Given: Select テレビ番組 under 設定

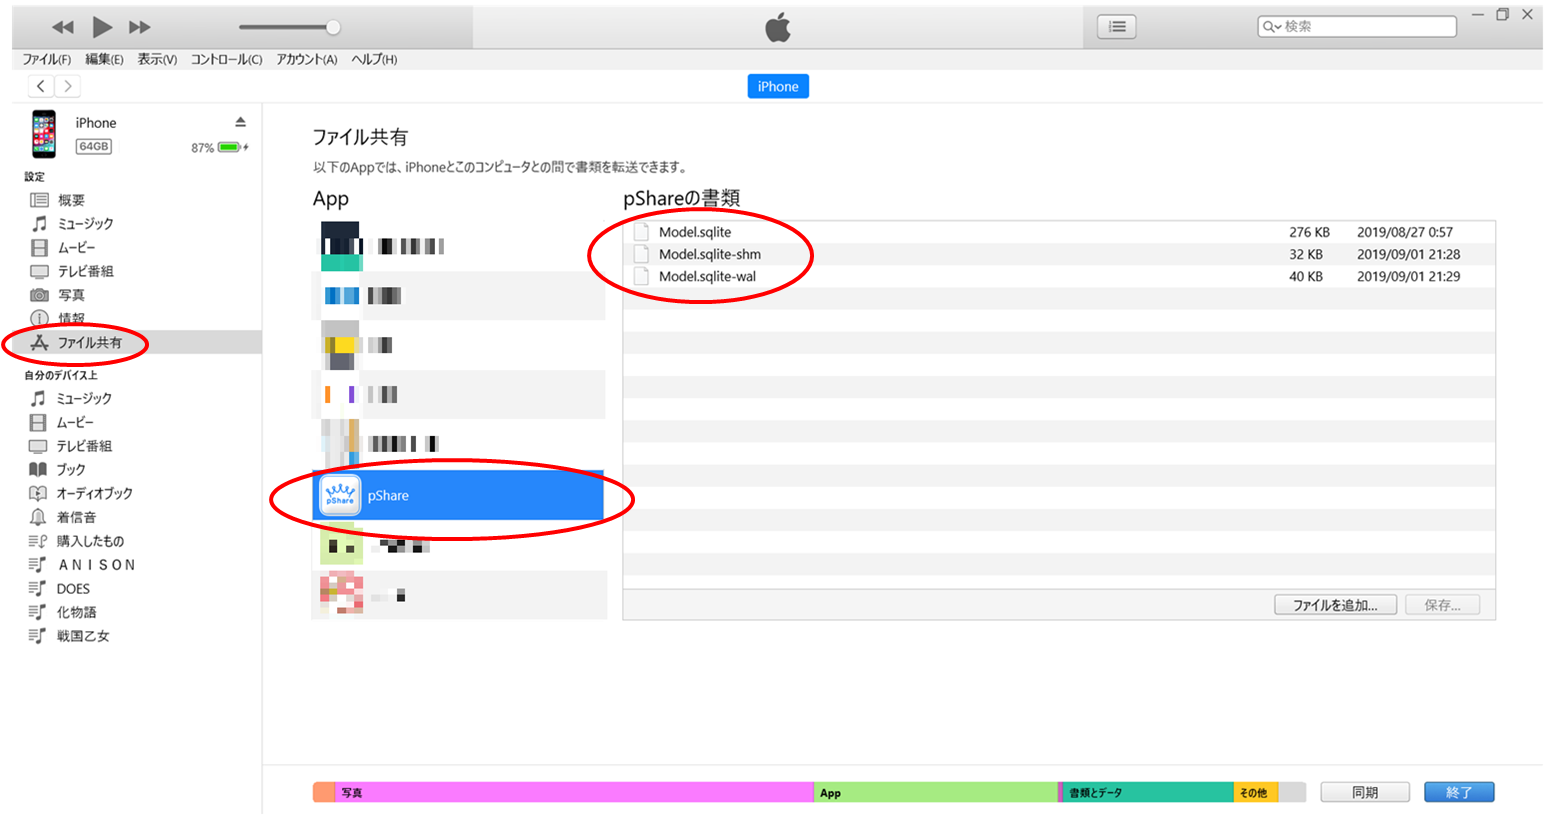Looking at the screenshot, I should pos(85,272).
